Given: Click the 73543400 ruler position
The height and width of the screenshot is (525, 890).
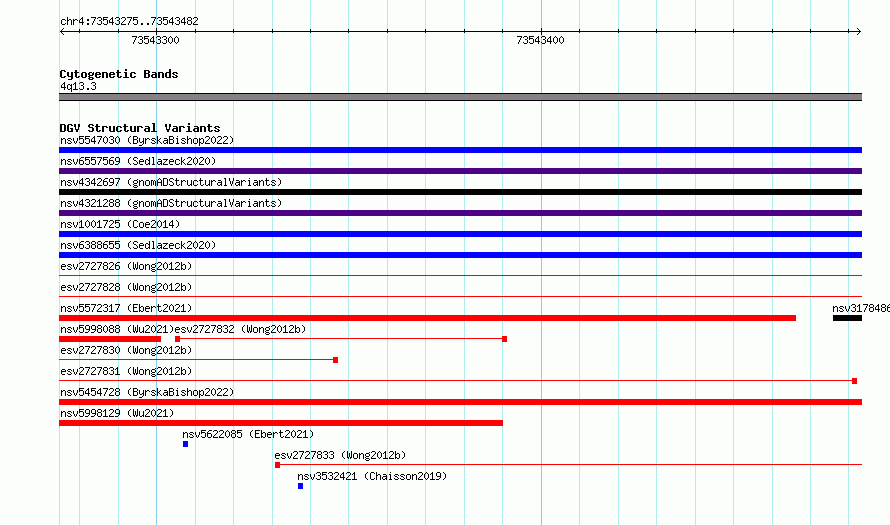Looking at the screenshot, I should pos(540,40).
